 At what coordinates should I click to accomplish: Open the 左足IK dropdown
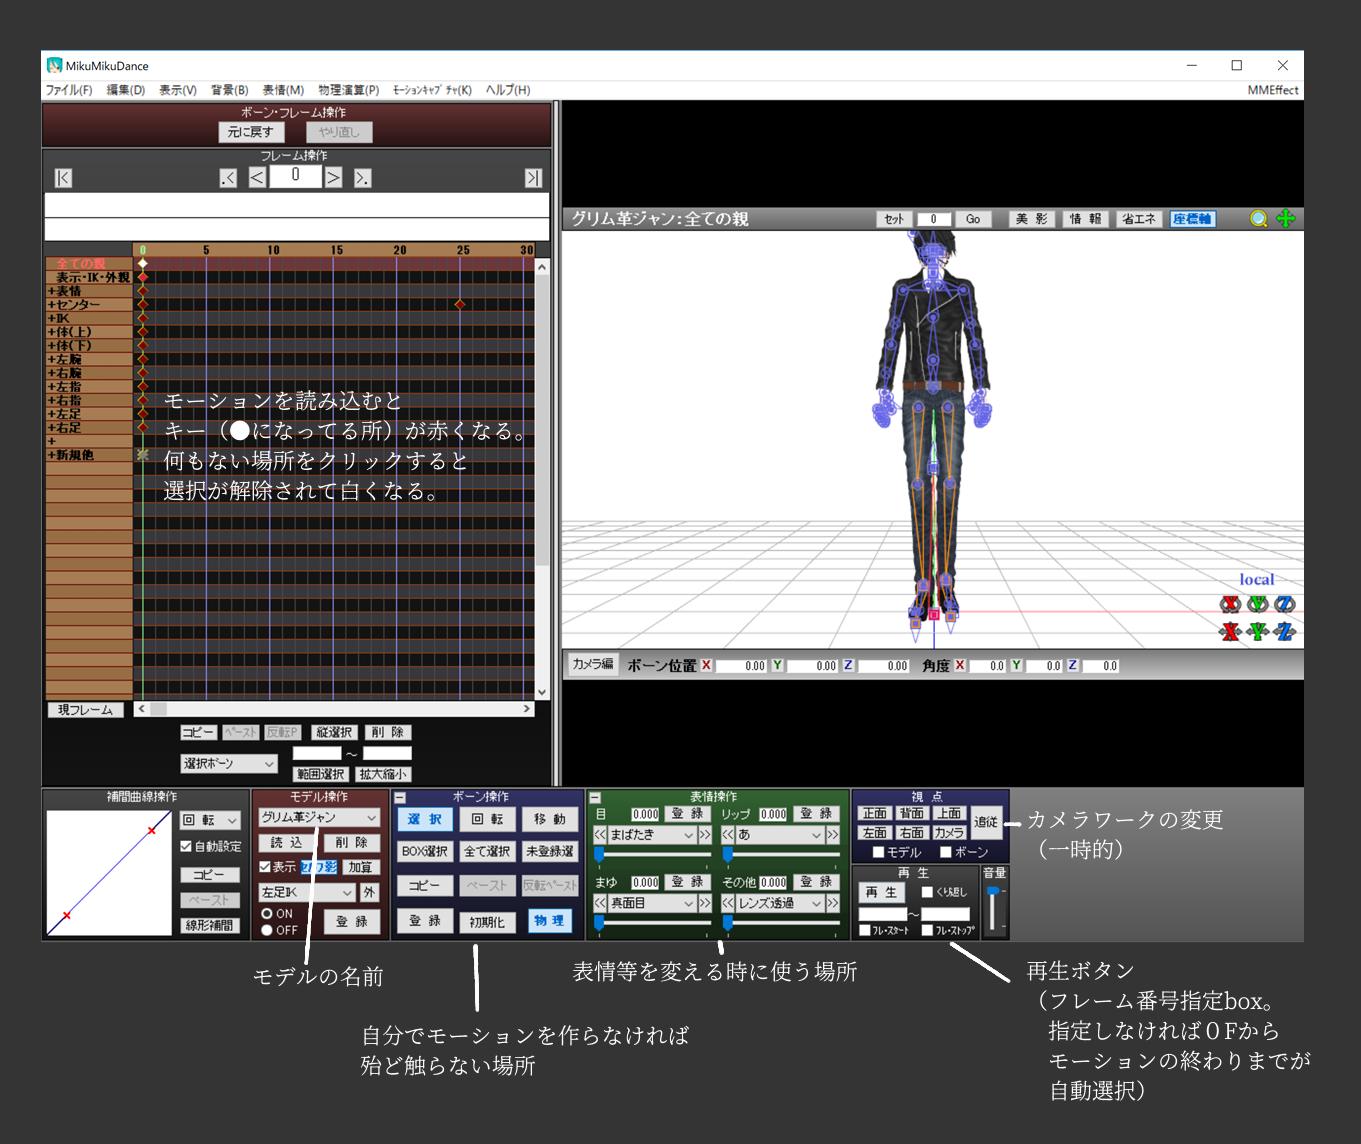(307, 892)
